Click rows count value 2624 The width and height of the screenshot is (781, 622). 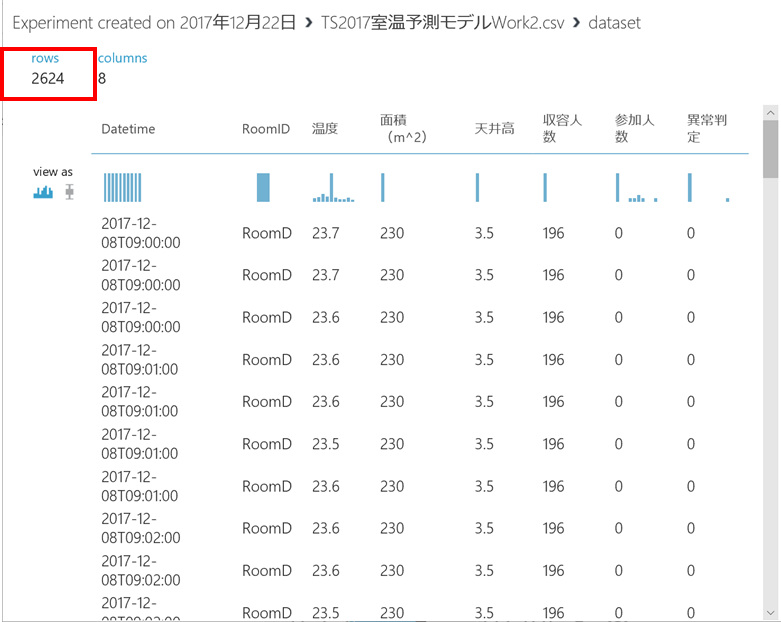[48, 78]
